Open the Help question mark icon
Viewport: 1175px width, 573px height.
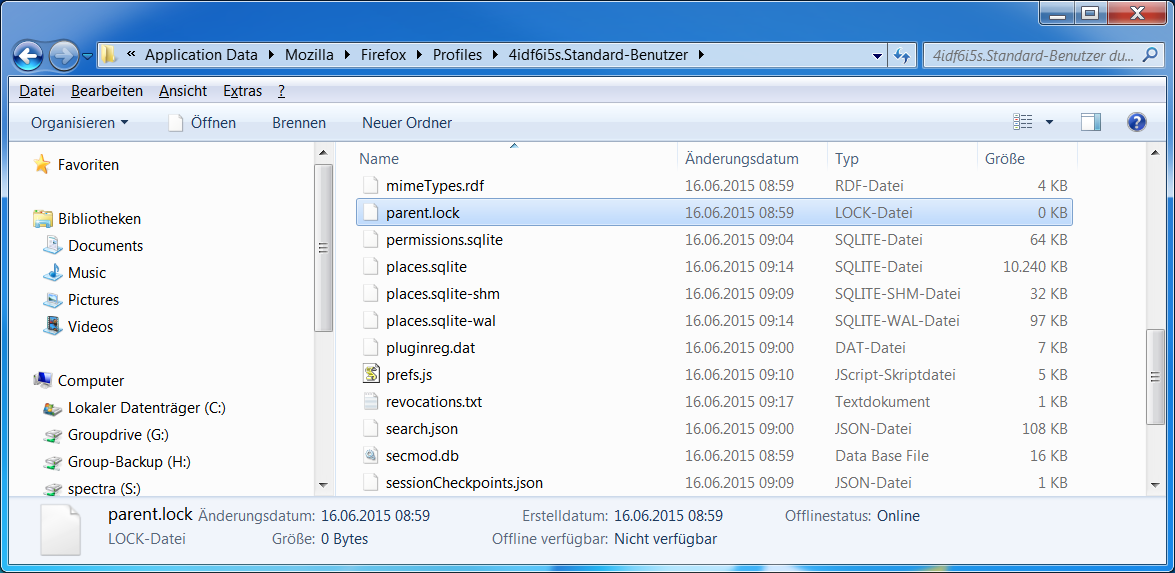tap(1136, 122)
